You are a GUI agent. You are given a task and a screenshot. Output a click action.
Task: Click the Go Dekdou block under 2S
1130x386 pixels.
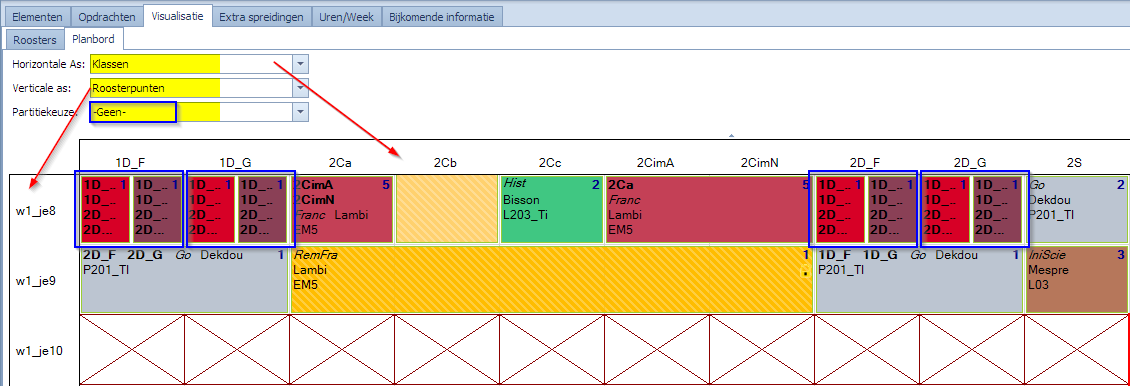click(1076, 210)
